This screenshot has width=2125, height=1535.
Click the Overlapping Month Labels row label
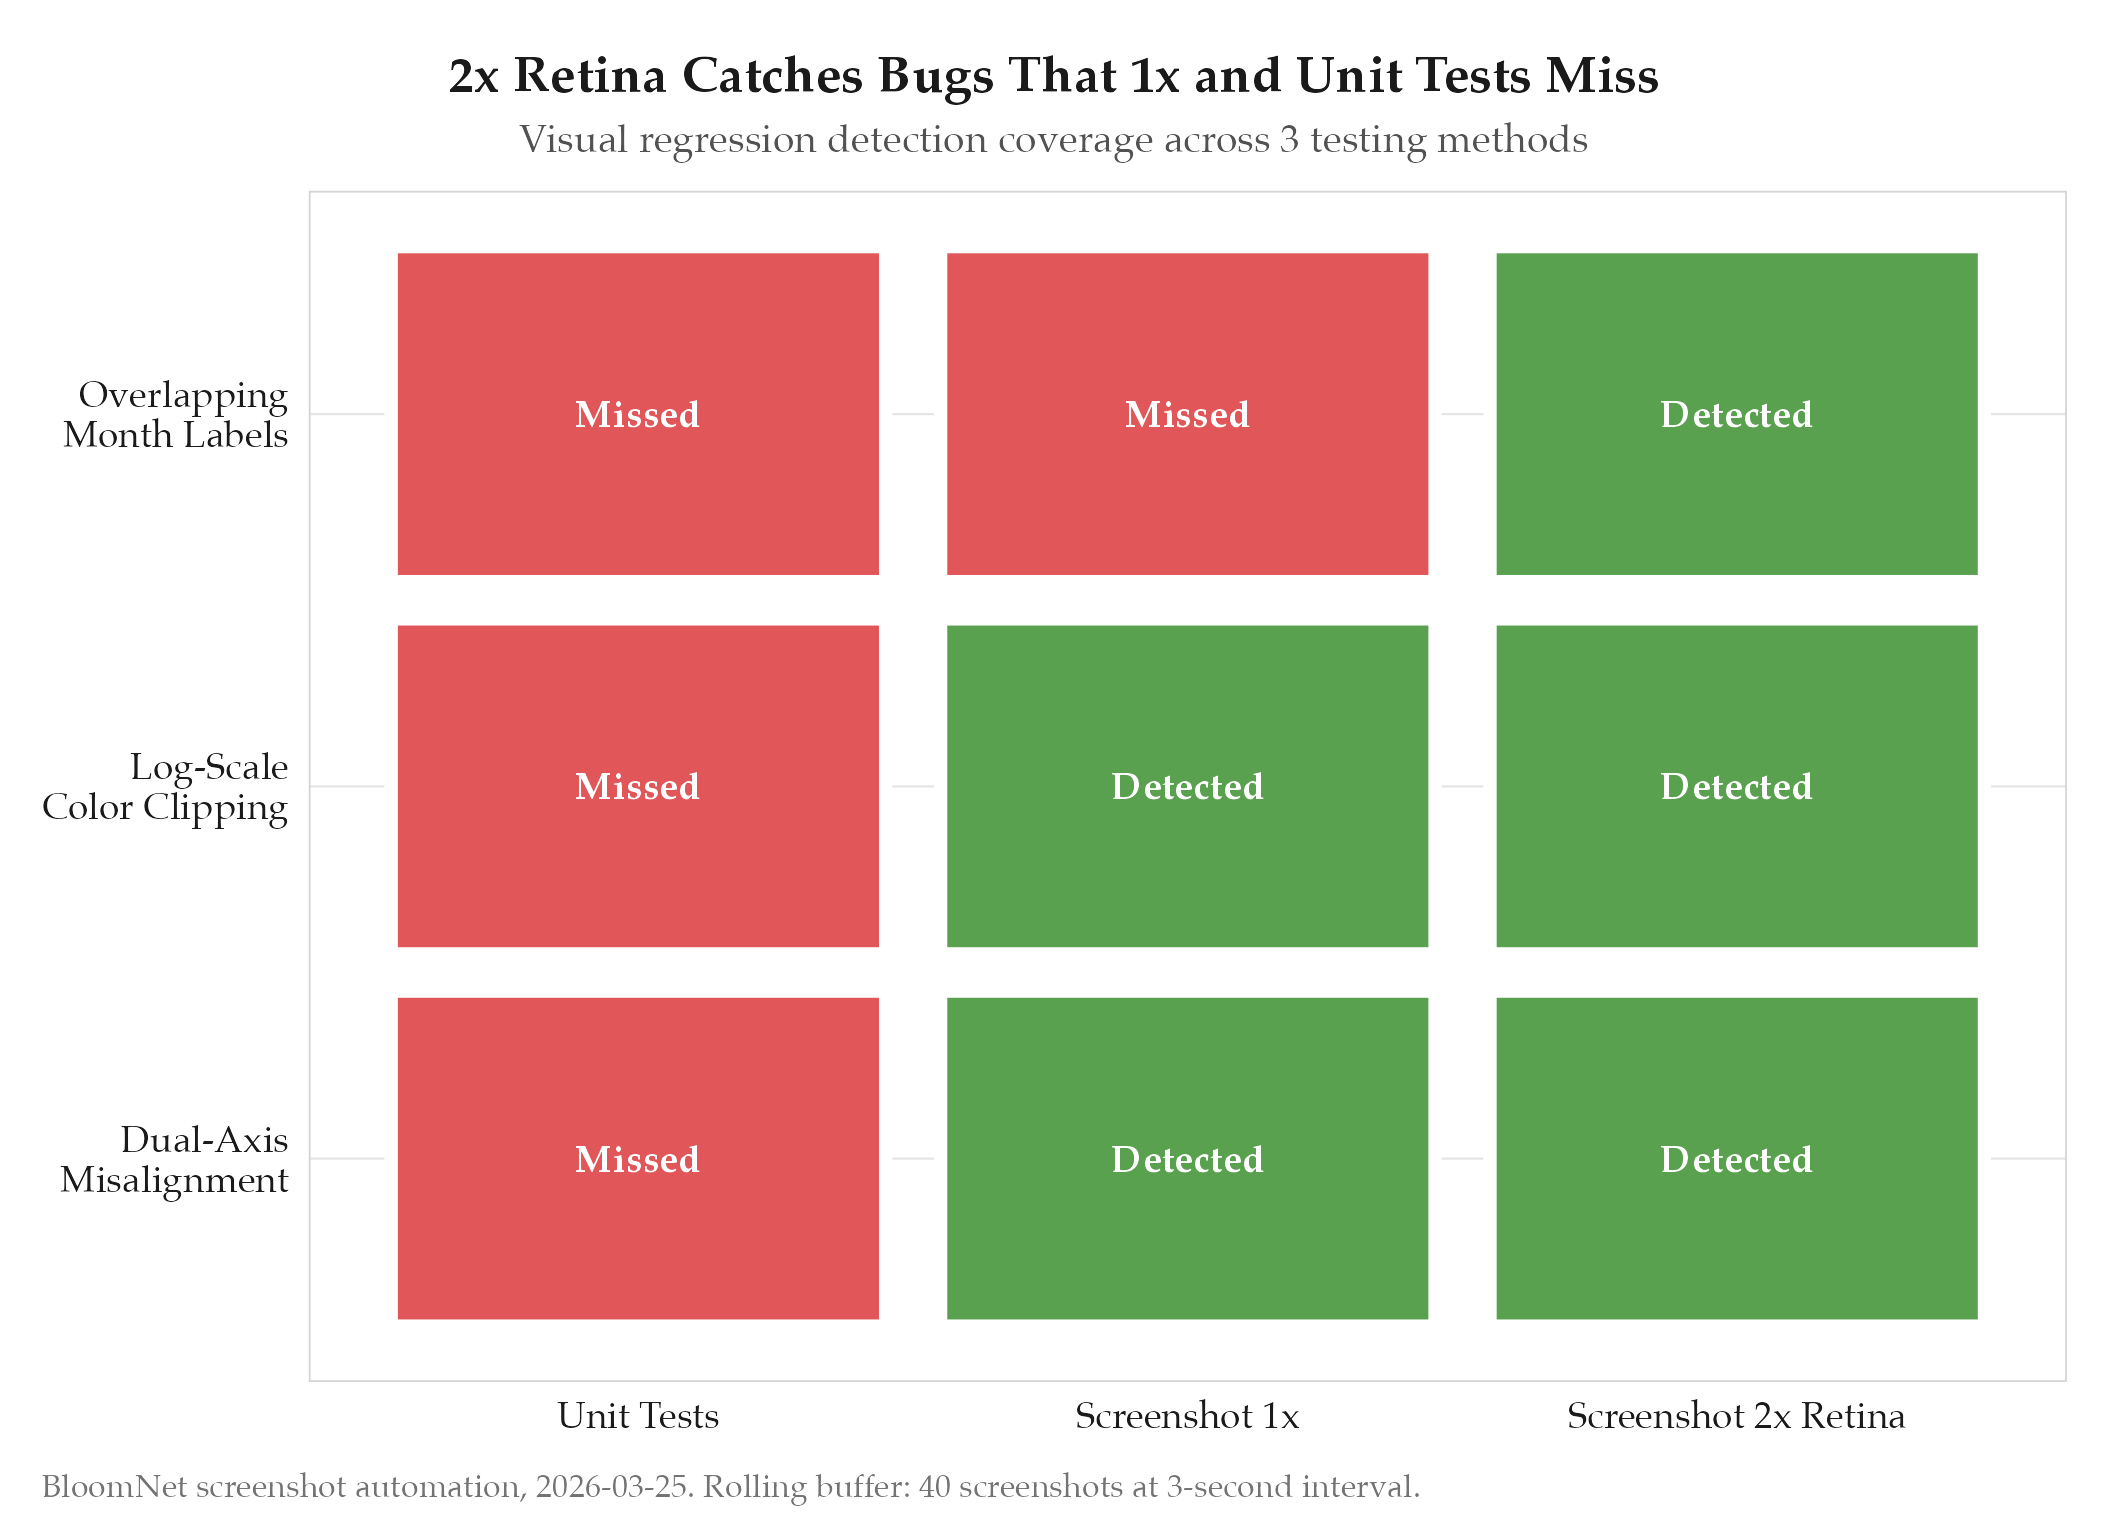(176, 415)
